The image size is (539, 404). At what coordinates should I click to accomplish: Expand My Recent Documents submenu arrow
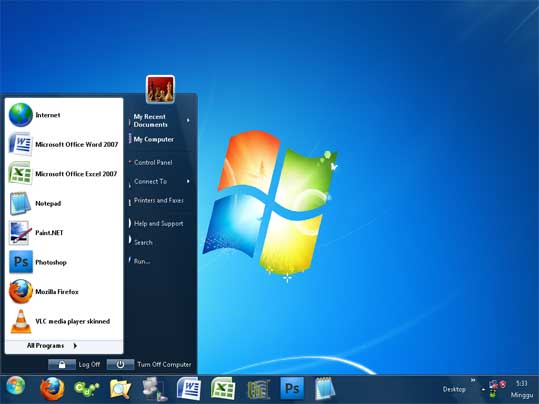point(188,120)
